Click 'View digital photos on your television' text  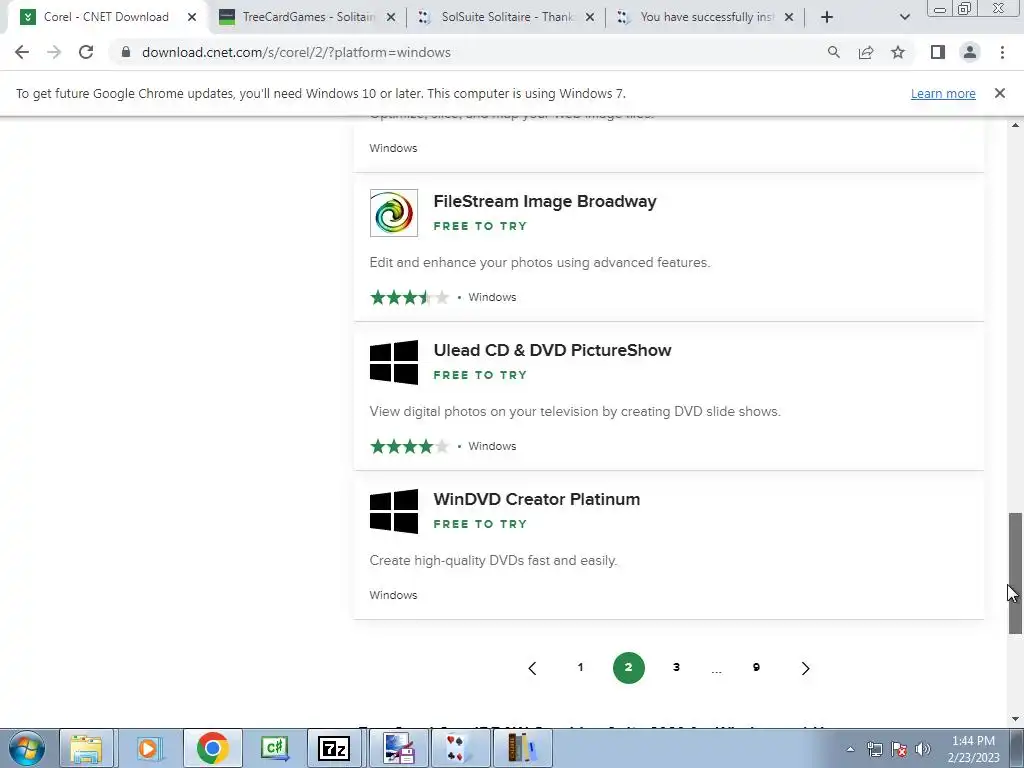tap(575, 411)
